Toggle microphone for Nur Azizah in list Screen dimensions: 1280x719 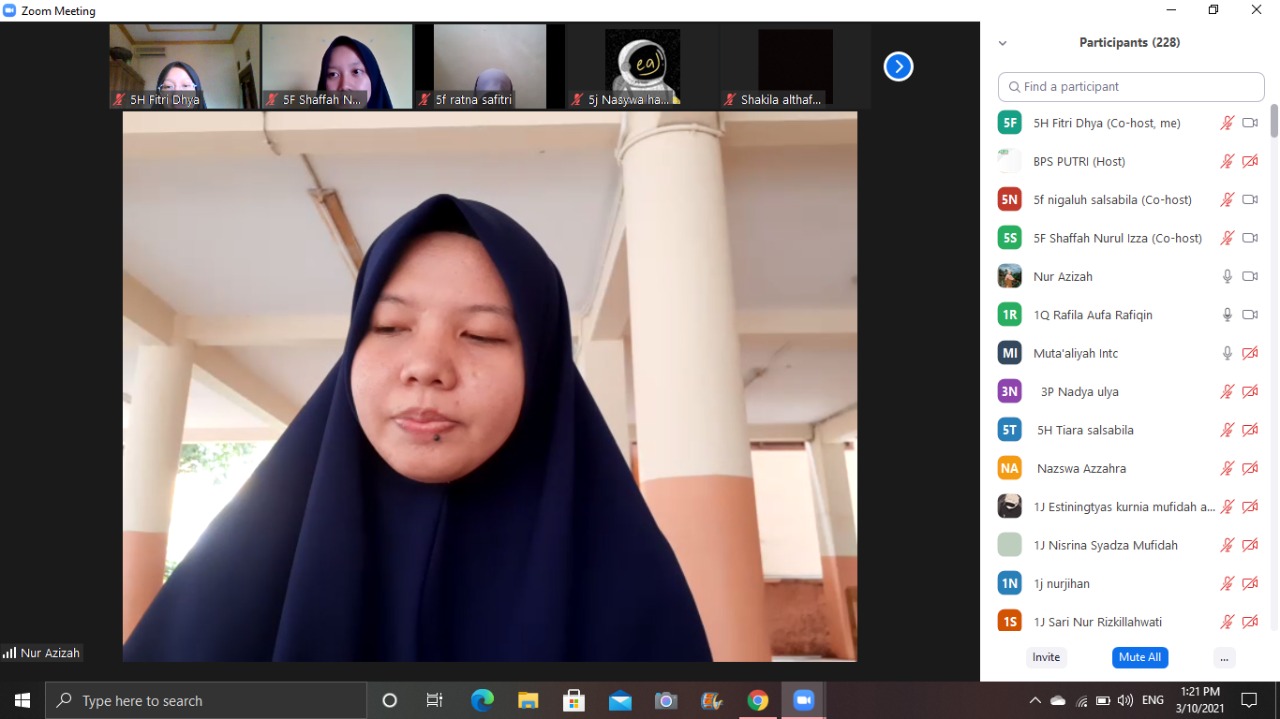click(1227, 277)
